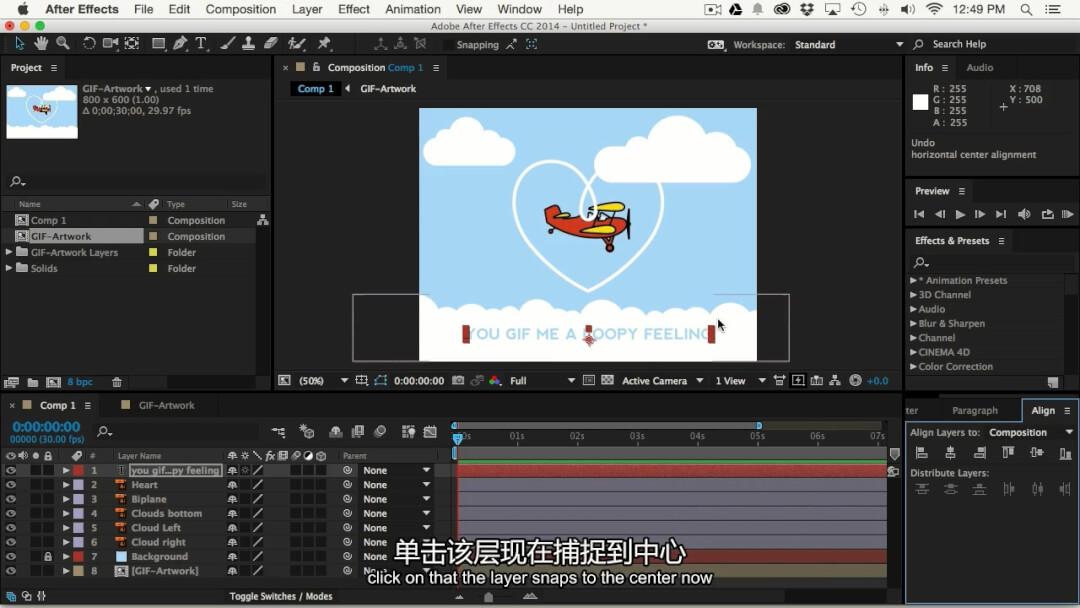1080x608 pixels.
Task: Expand the Blur & Sharpen effects category
Action: click(913, 324)
